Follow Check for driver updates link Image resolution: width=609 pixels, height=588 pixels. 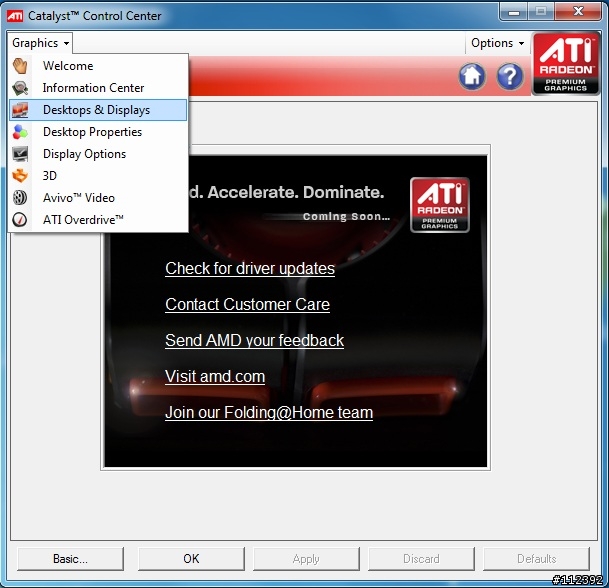(250, 268)
